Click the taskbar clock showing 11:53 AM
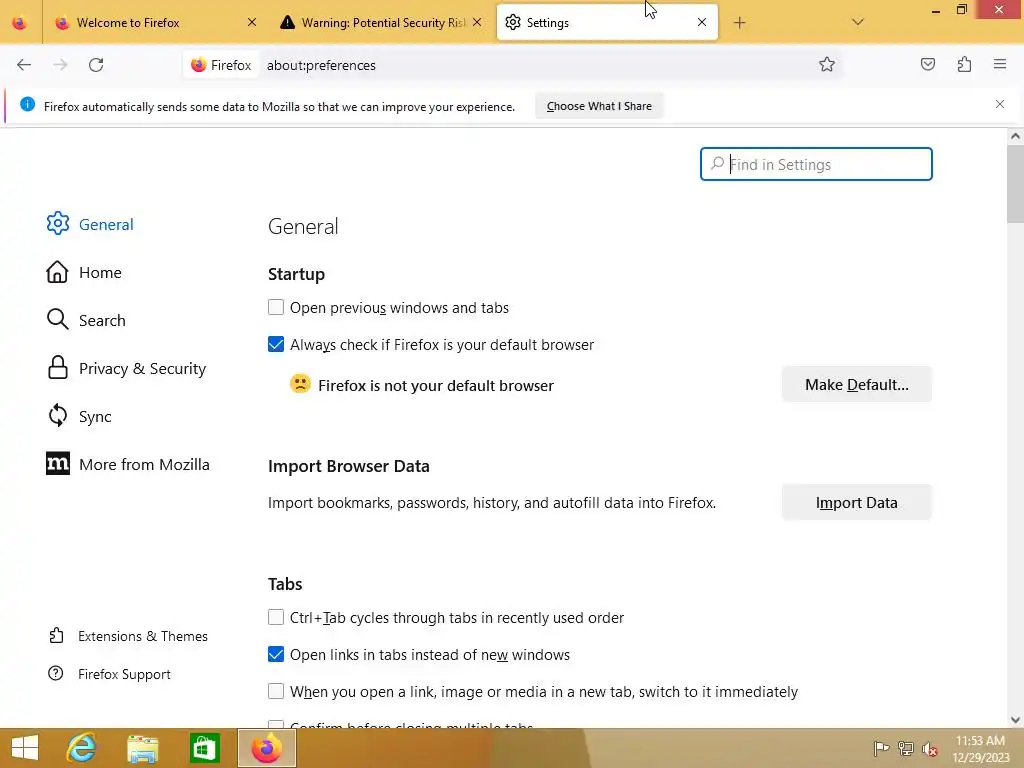Viewport: 1024px width, 768px height. [980, 748]
